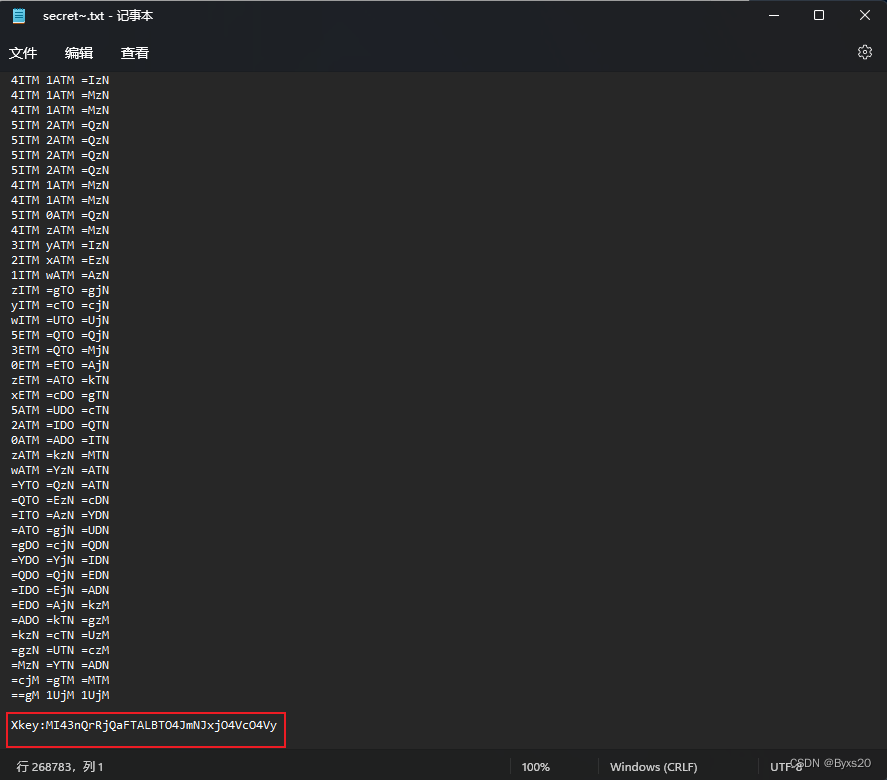Click the line '0ETM =ETO =AjN'
The height and width of the screenshot is (780, 887).
60,365
